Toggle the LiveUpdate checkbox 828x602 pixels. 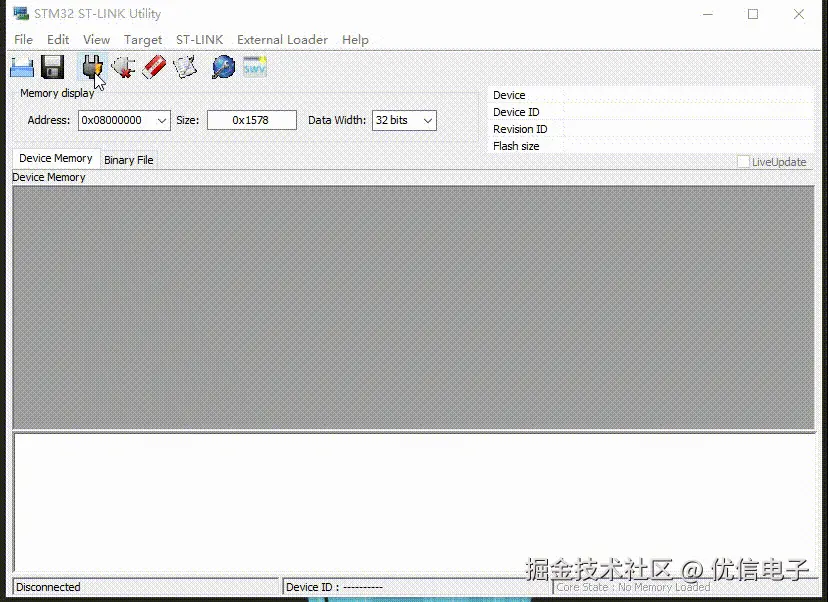coord(743,162)
